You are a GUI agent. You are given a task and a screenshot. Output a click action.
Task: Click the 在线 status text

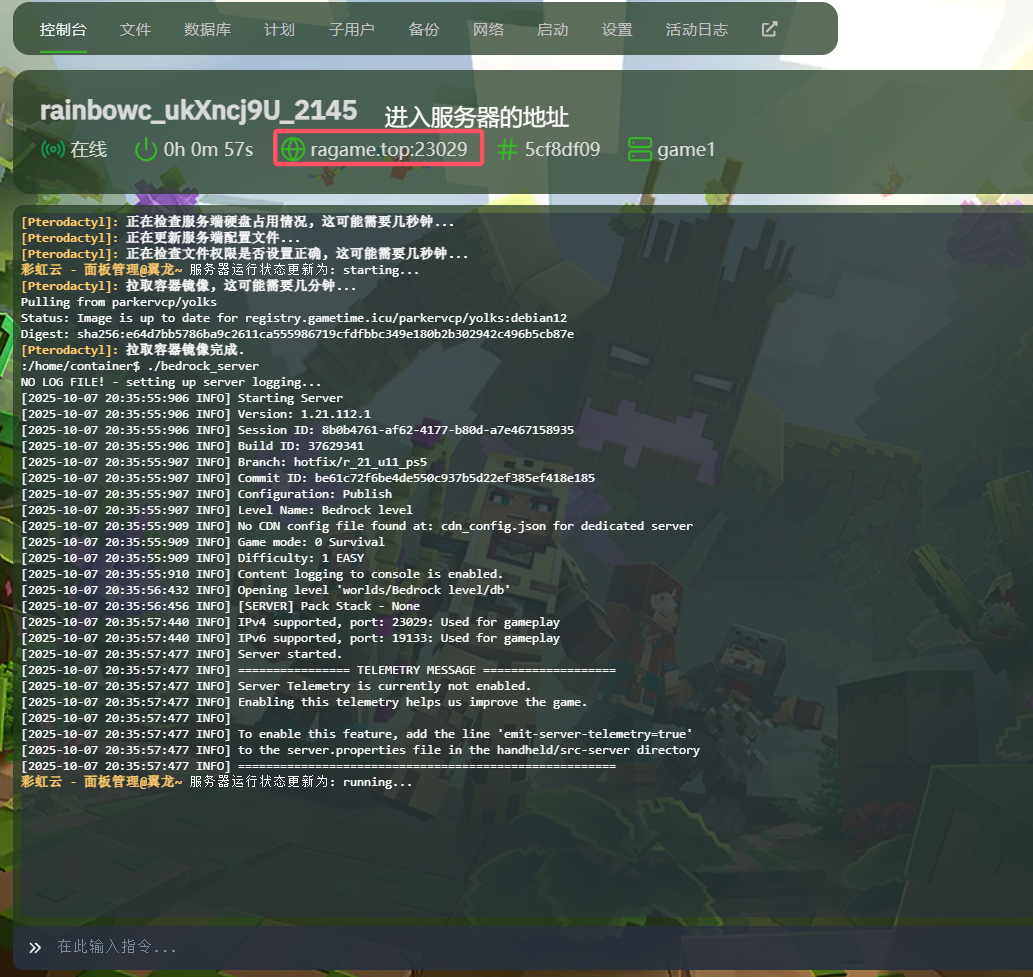pos(88,150)
